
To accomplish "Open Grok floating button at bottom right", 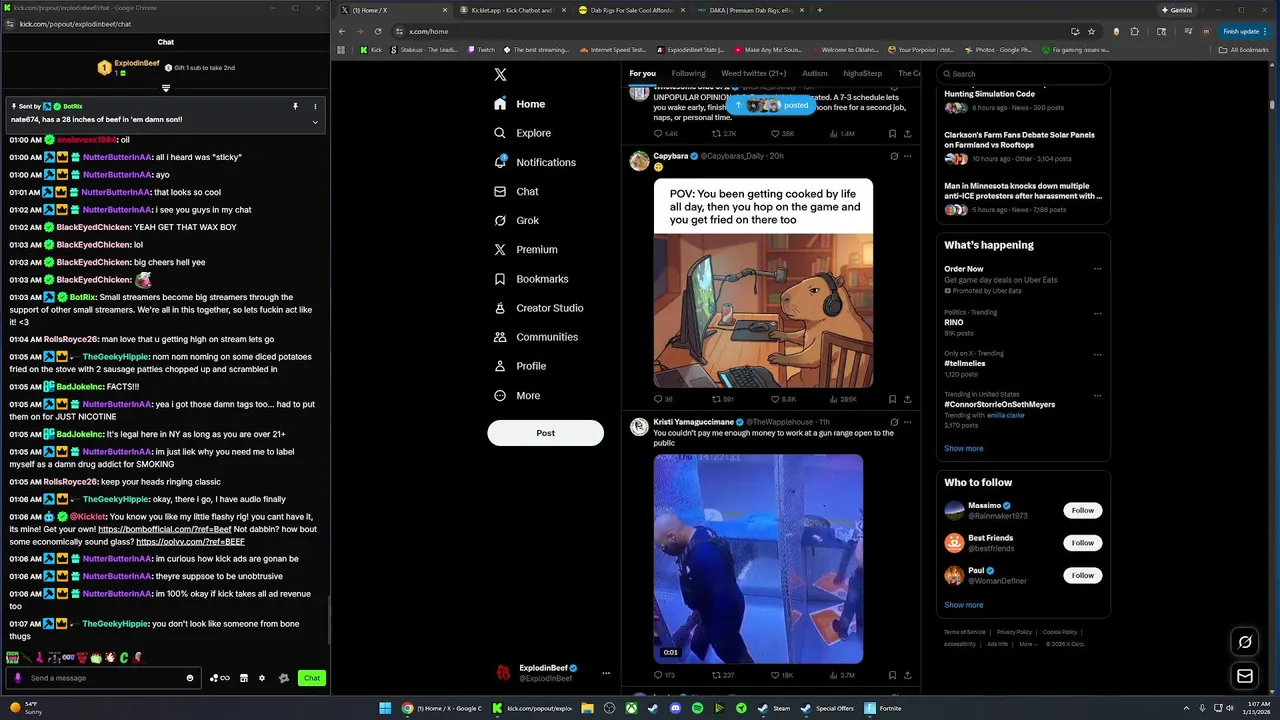I will 1245,642.
